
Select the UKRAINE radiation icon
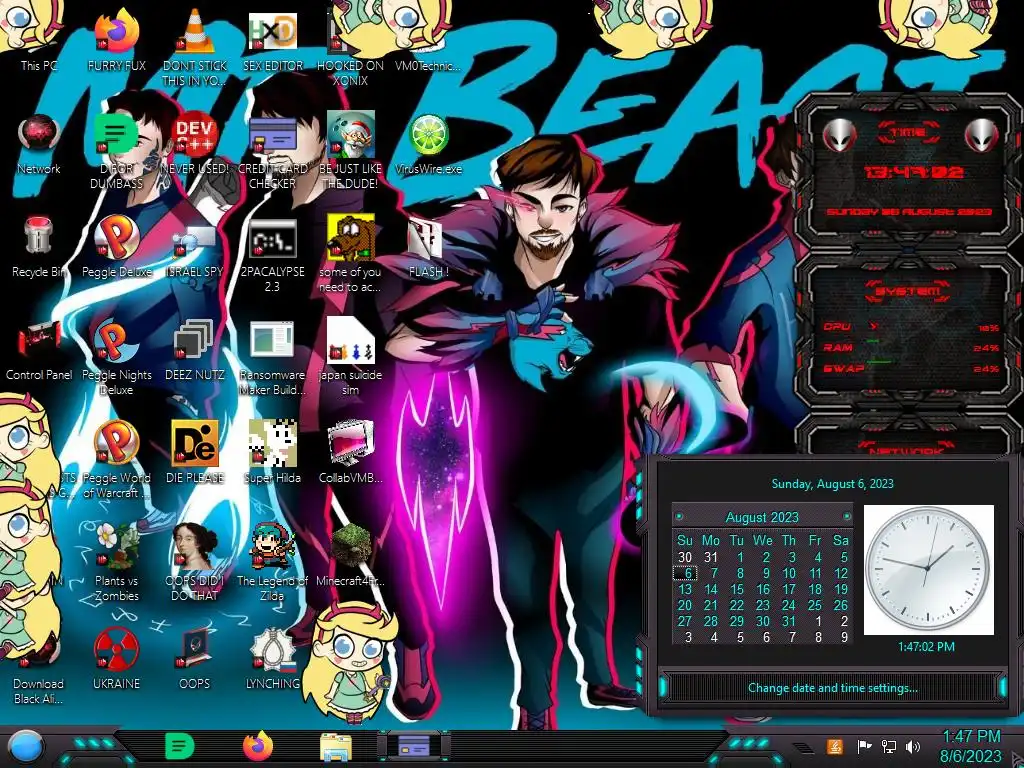[x=116, y=650]
